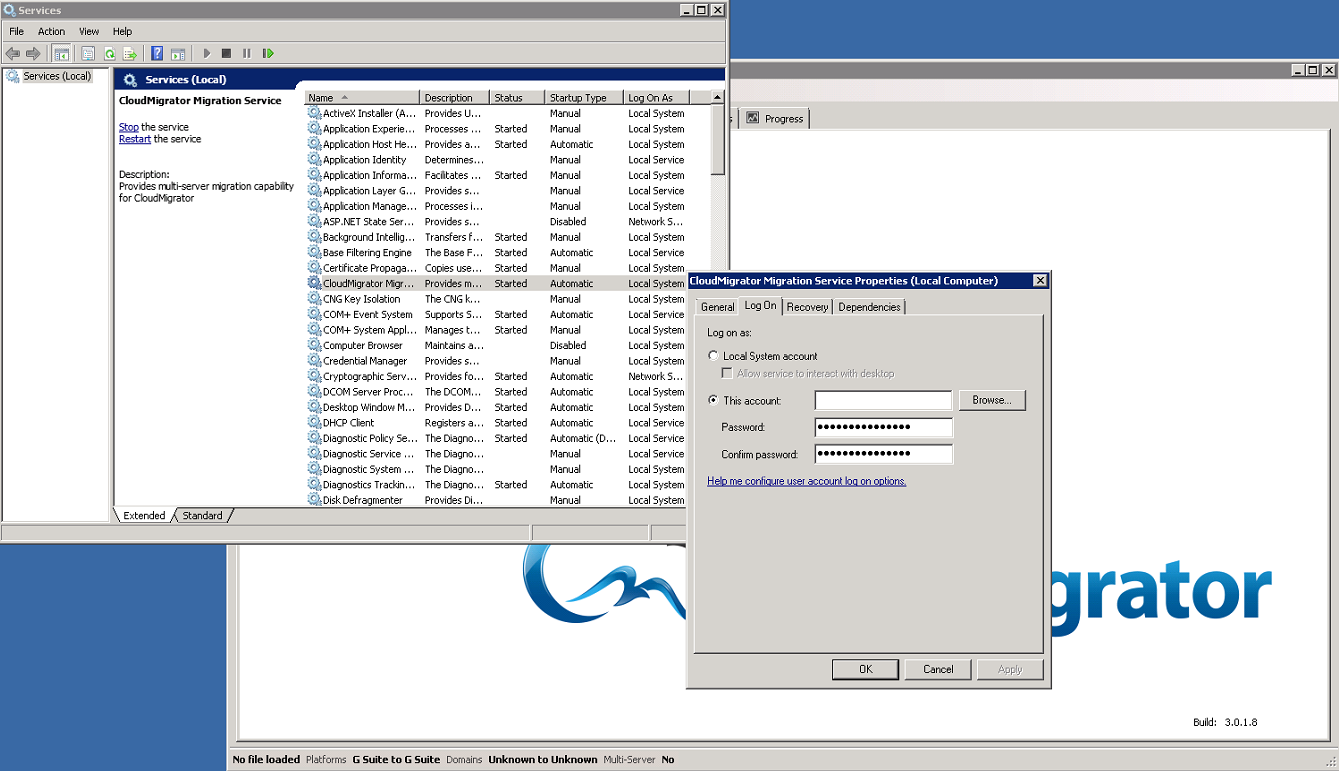Image resolution: width=1339 pixels, height=771 pixels.
Task: Click the Restart Service toolbar icon
Action: click(268, 53)
